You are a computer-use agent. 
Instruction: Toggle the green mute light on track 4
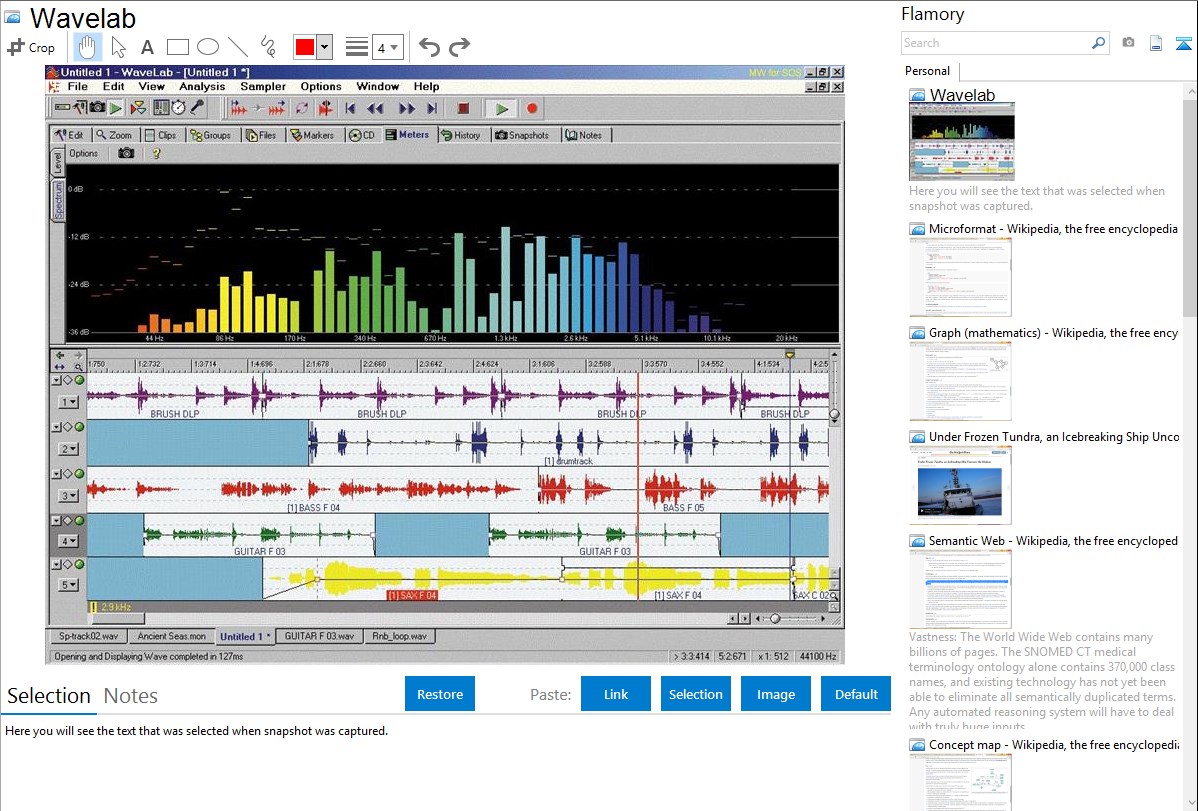click(x=79, y=521)
